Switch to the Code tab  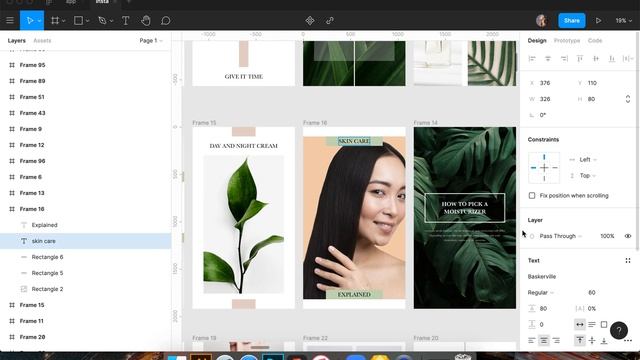click(595, 40)
